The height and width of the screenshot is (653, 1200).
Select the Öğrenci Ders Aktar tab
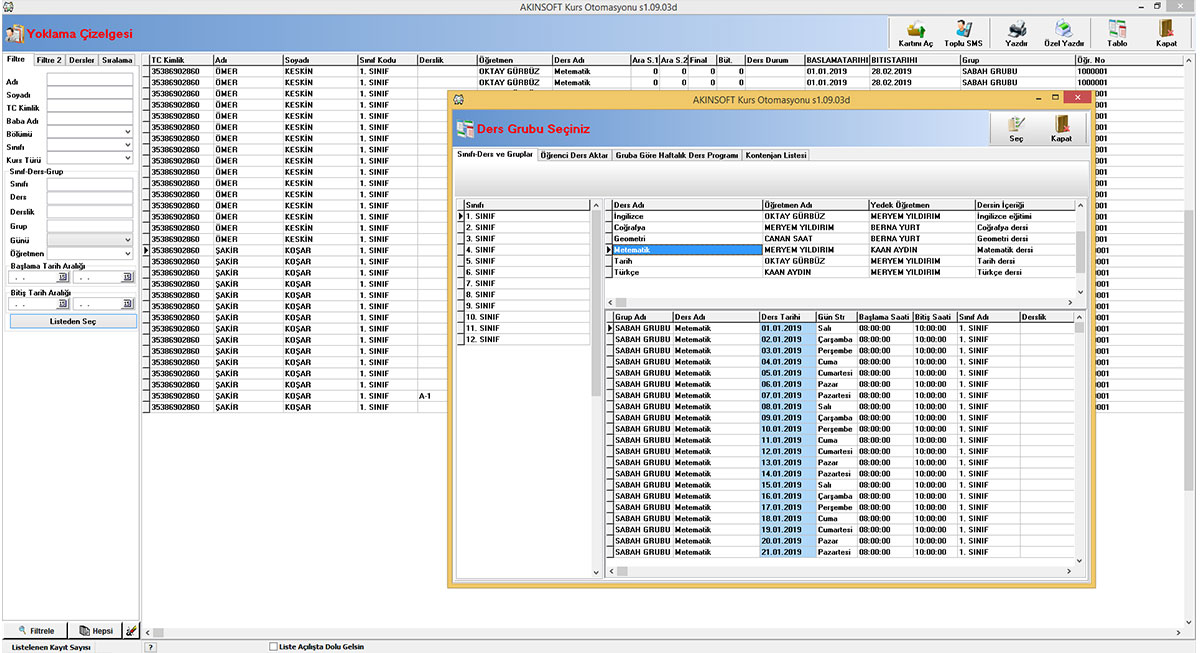[574, 156]
